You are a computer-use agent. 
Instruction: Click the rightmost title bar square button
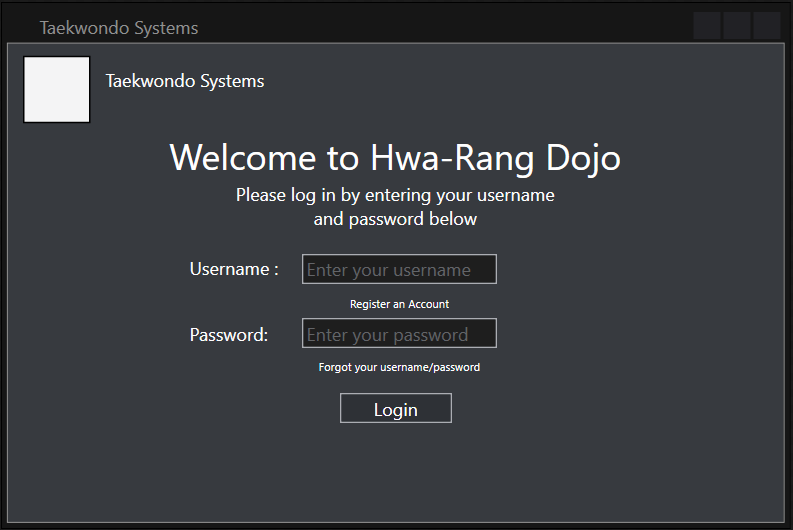(767, 26)
